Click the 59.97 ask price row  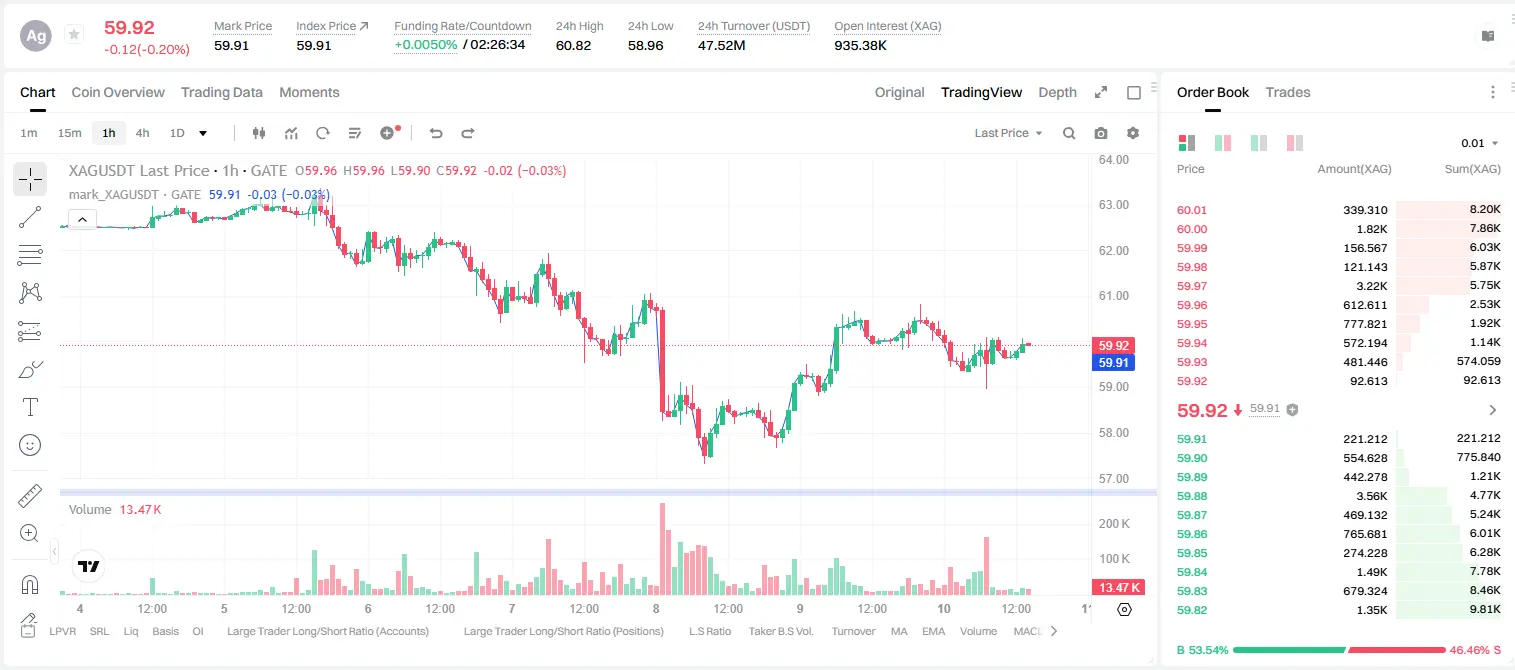click(x=1339, y=286)
